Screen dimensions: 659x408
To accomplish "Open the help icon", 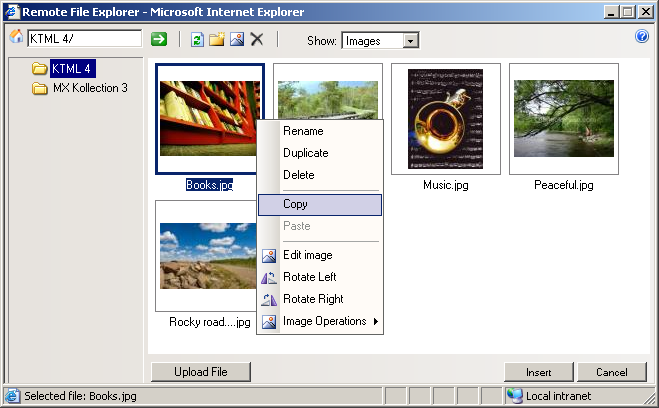I will pyautogui.click(x=642, y=36).
